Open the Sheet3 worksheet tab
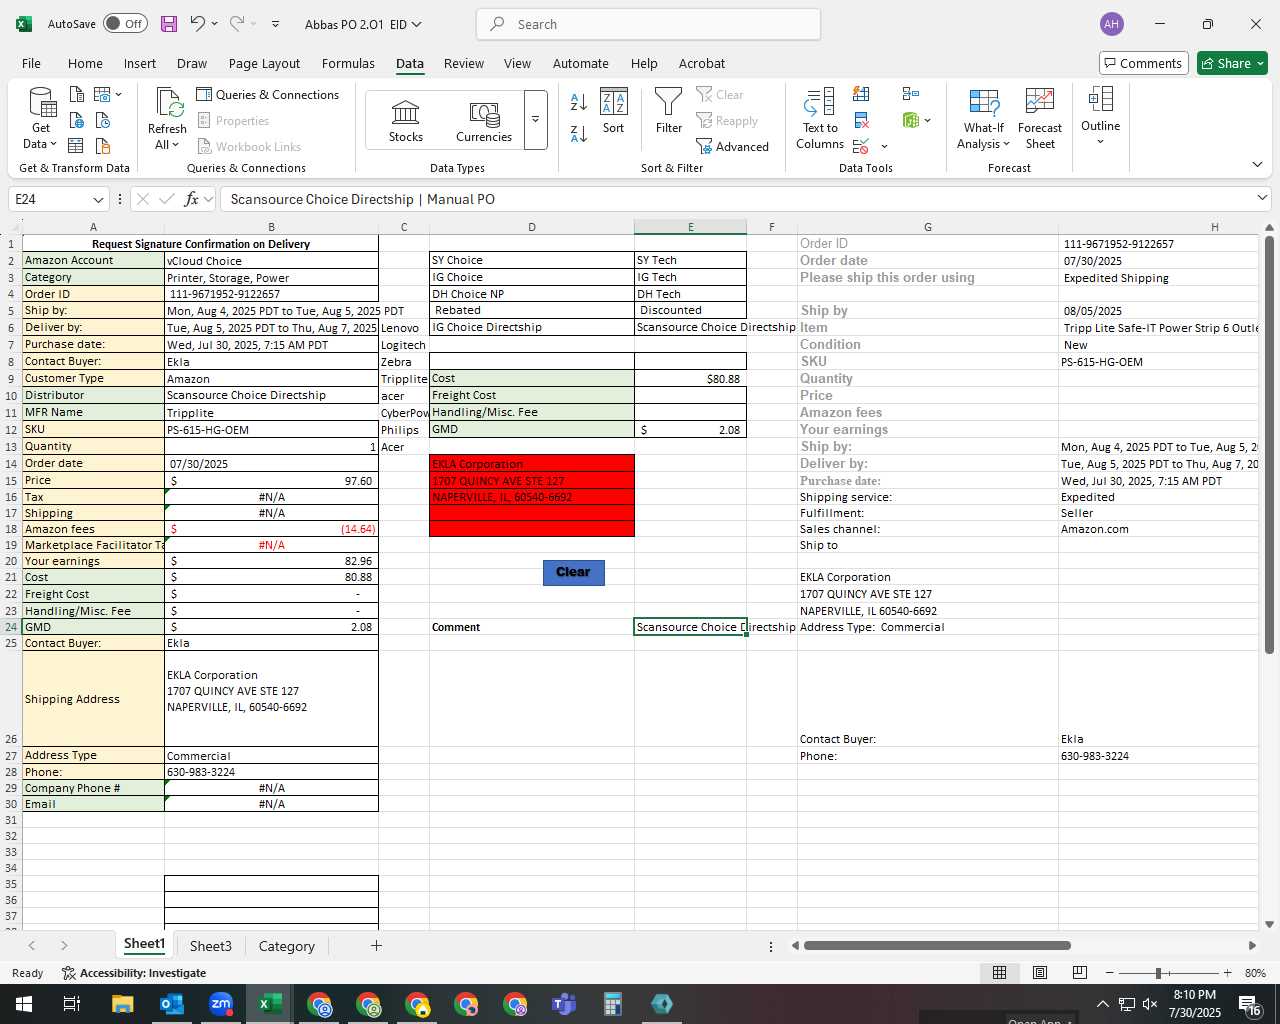Image resolution: width=1280 pixels, height=1024 pixels. (210, 946)
